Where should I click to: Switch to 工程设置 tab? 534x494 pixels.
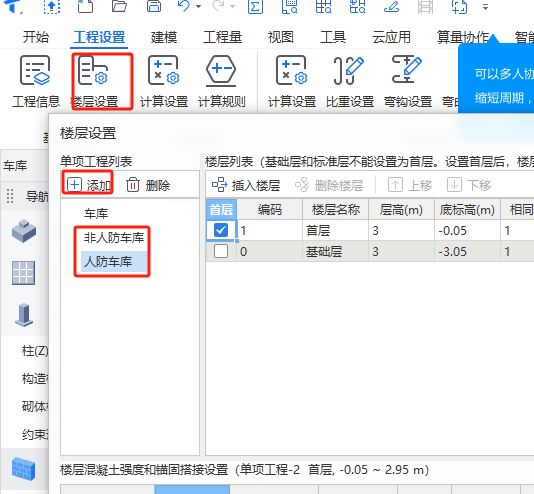[x=99, y=37]
